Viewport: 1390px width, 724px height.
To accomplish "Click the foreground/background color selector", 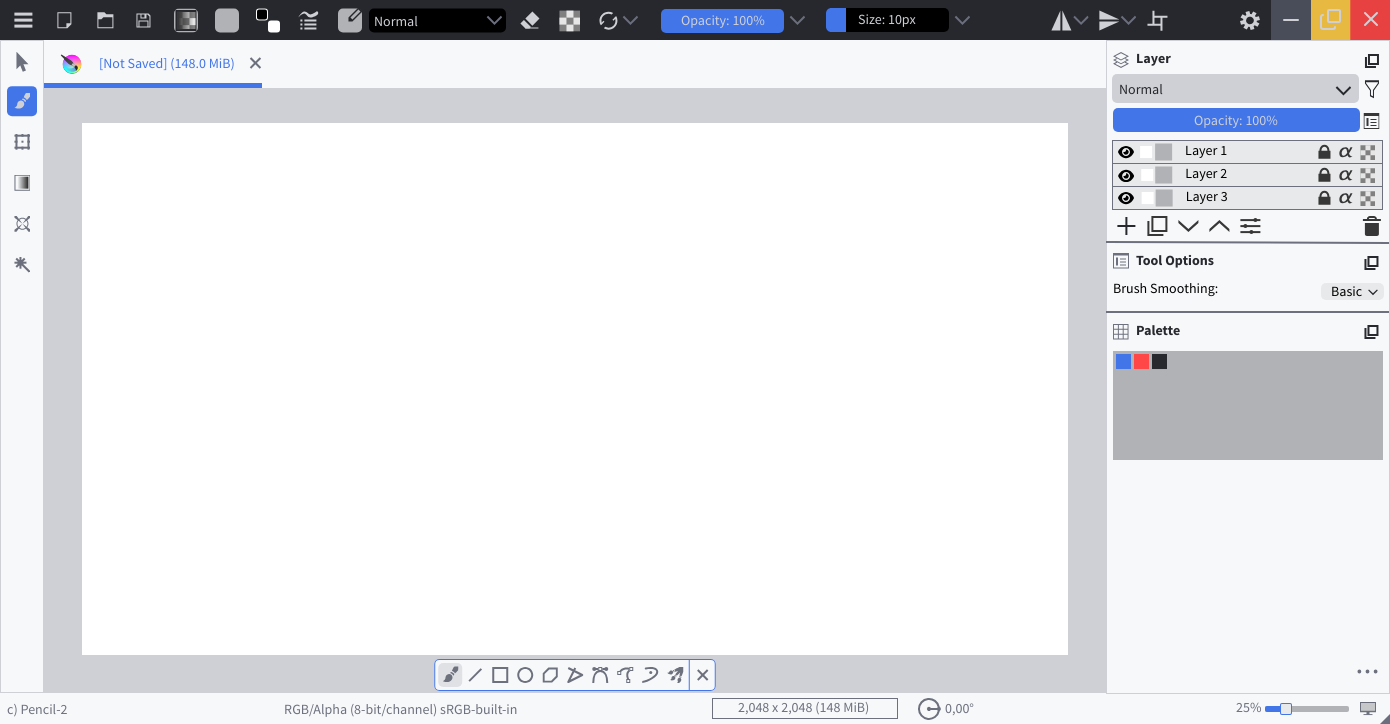I will click(267, 20).
